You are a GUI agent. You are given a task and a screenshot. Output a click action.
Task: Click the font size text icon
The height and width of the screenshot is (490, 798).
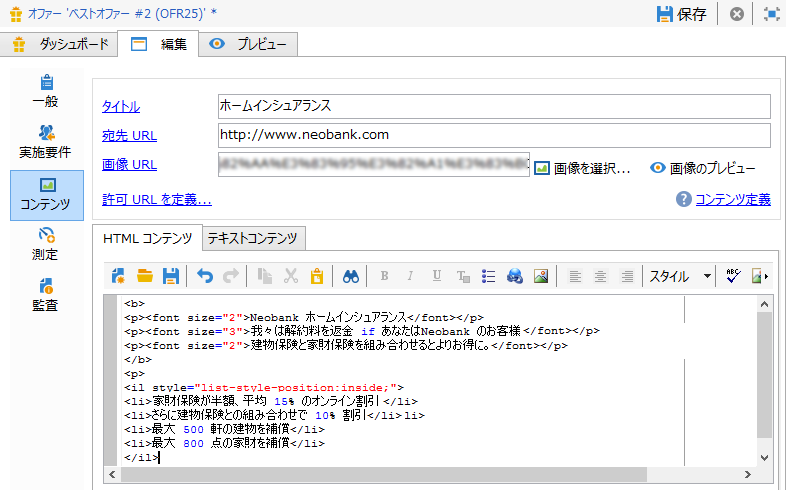pyautogui.click(x=463, y=276)
